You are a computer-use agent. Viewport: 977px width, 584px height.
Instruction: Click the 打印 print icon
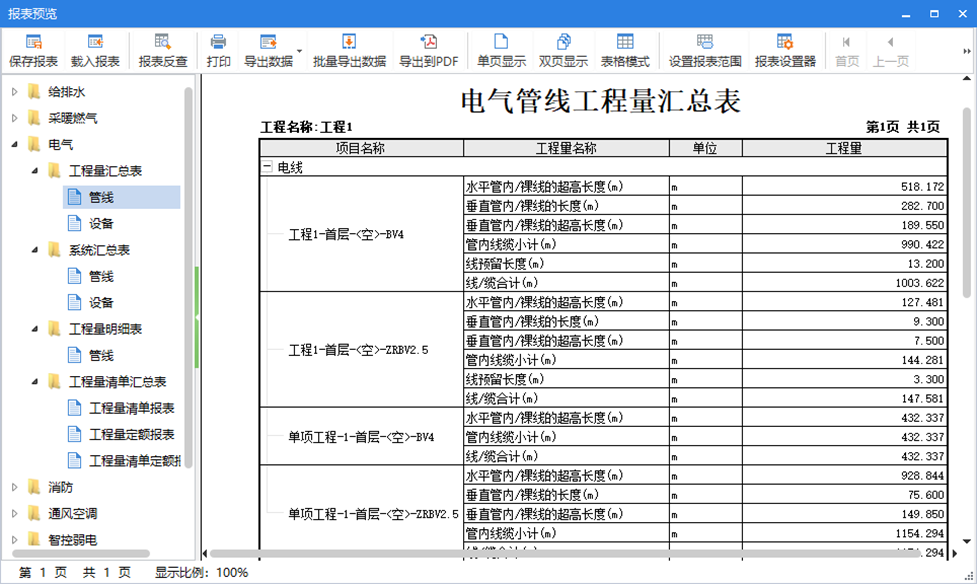tap(218, 50)
